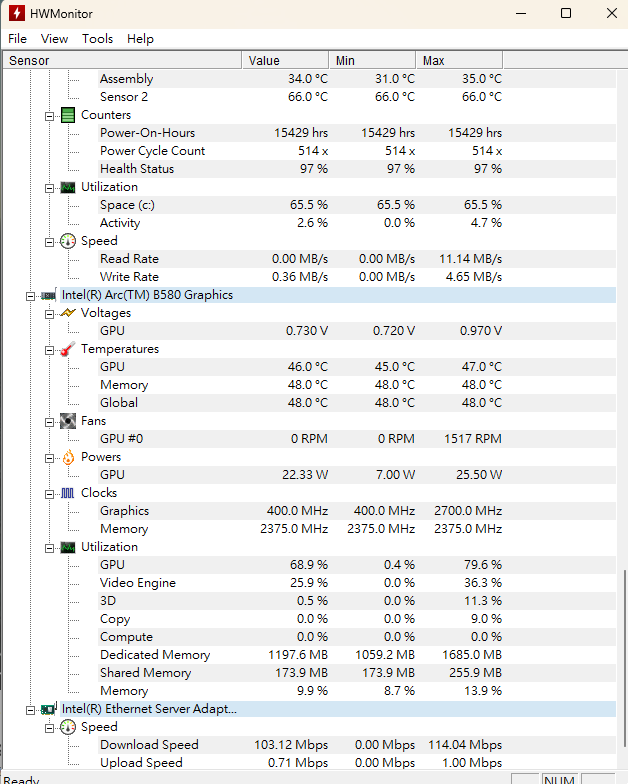Image resolution: width=628 pixels, height=784 pixels.
Task: Collapse the Clocks group expander
Action: pyautogui.click(x=49, y=494)
